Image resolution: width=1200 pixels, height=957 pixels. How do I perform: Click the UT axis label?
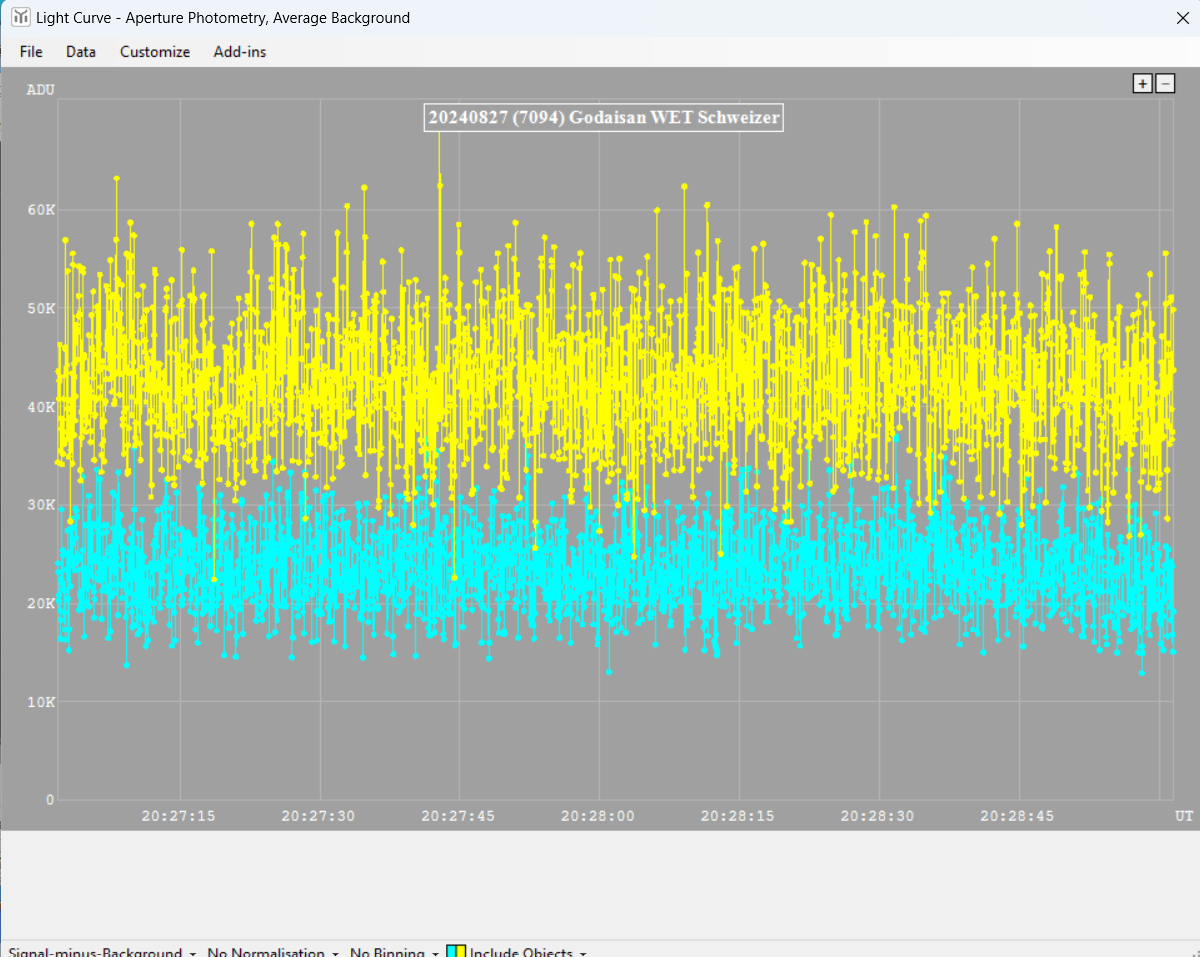[1184, 816]
